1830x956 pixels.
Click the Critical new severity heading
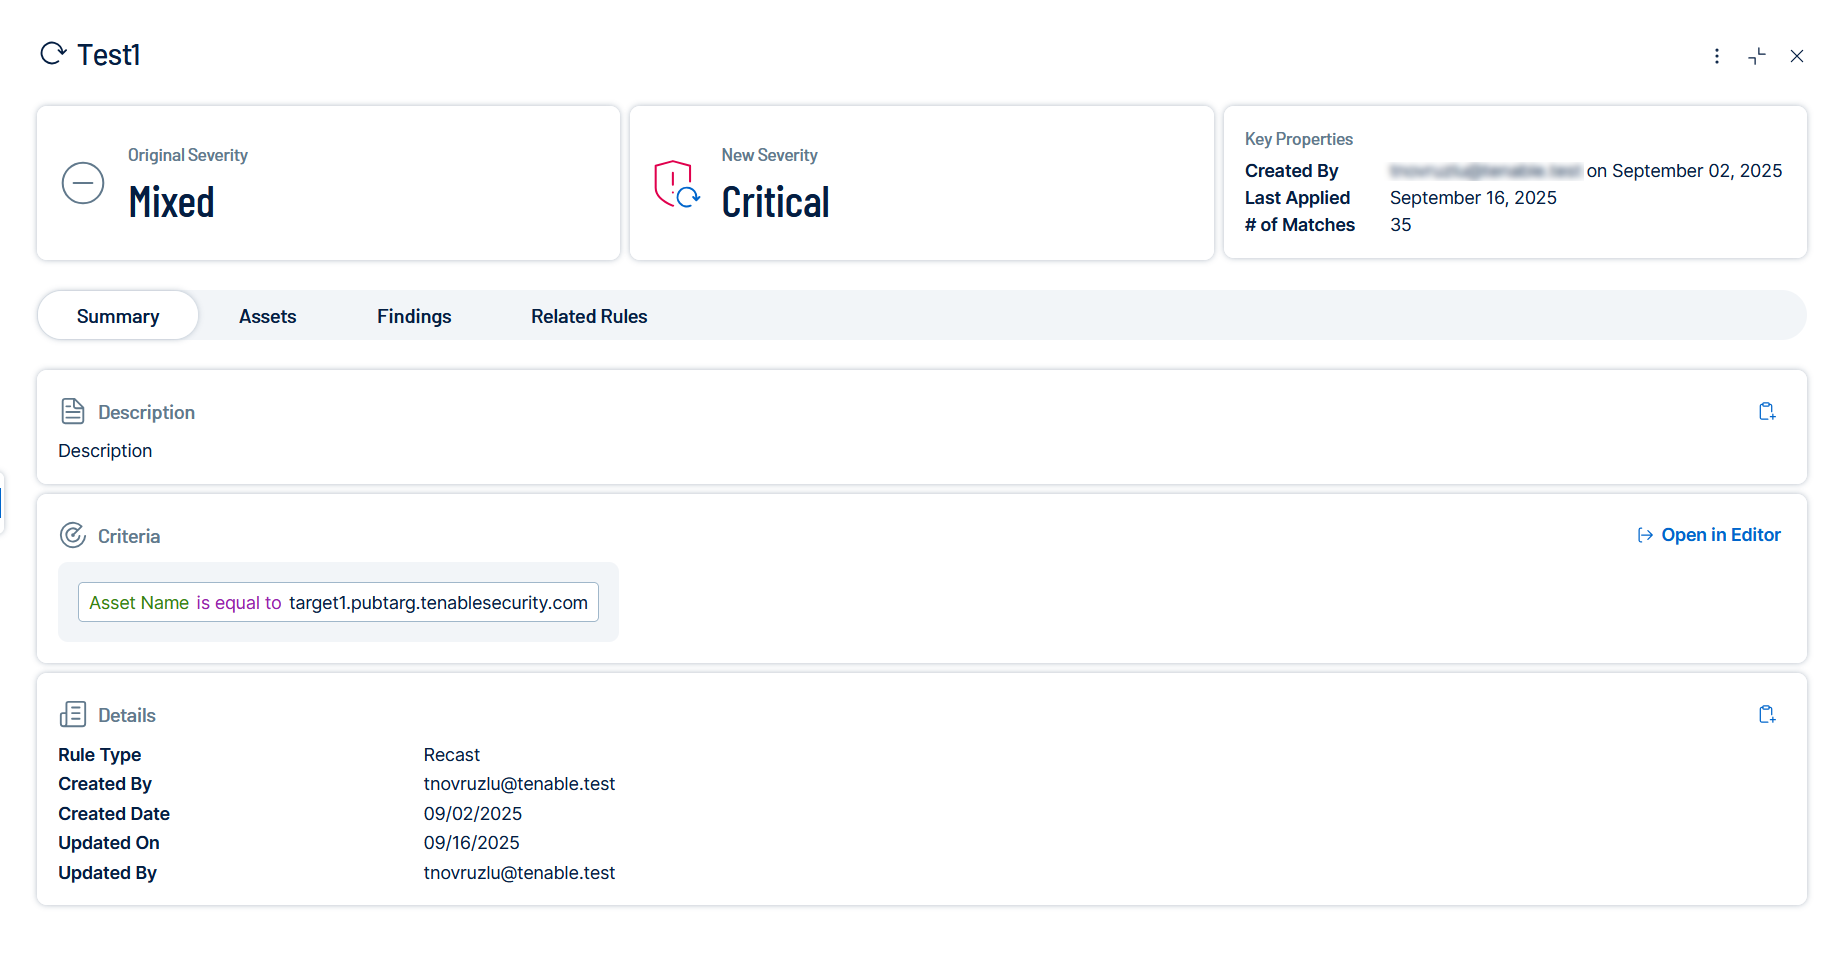(x=775, y=202)
